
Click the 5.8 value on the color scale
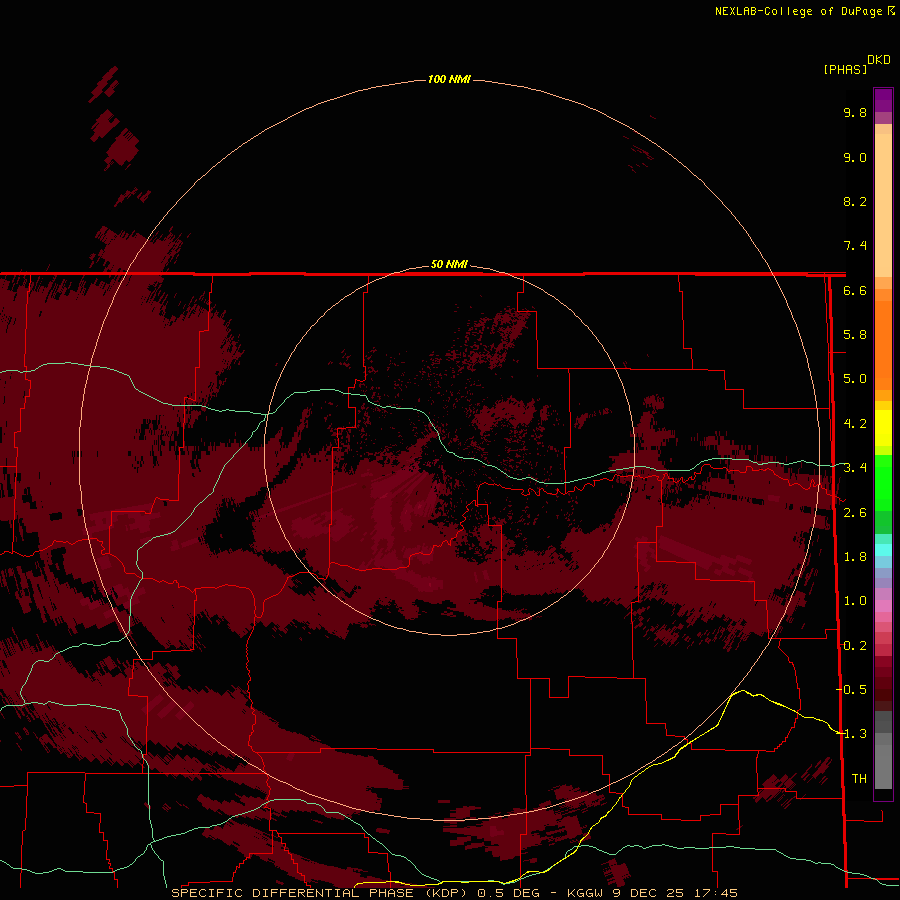pos(855,335)
